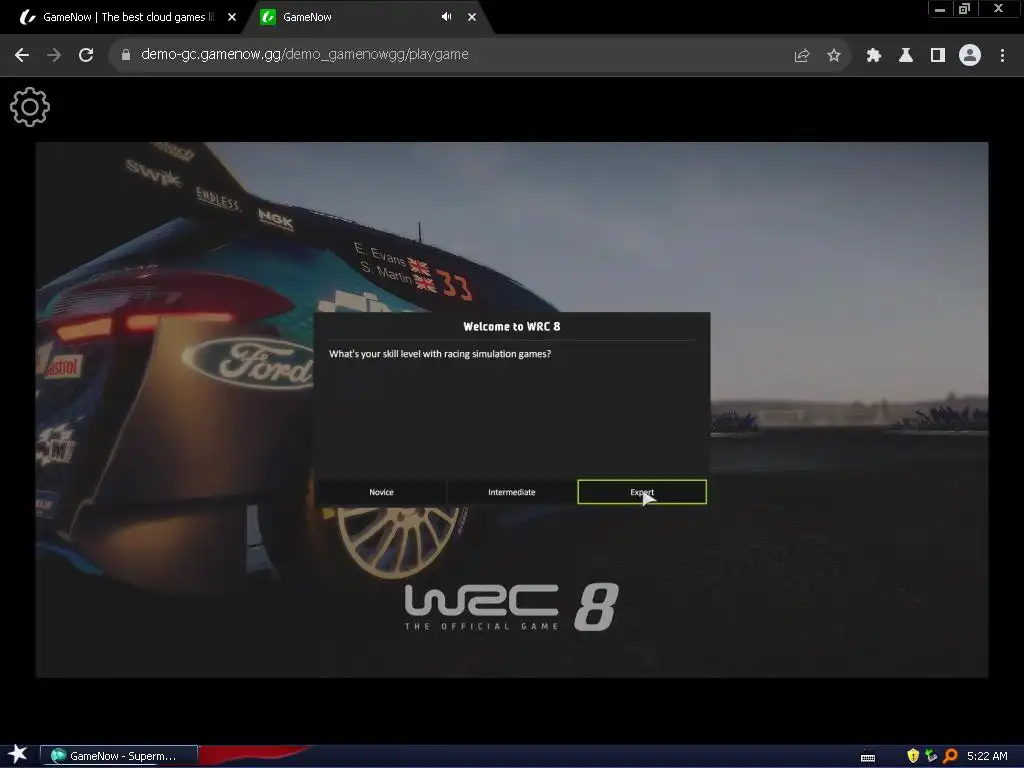Open the magnifier search tray icon
1024x768 pixels.
coord(950,756)
